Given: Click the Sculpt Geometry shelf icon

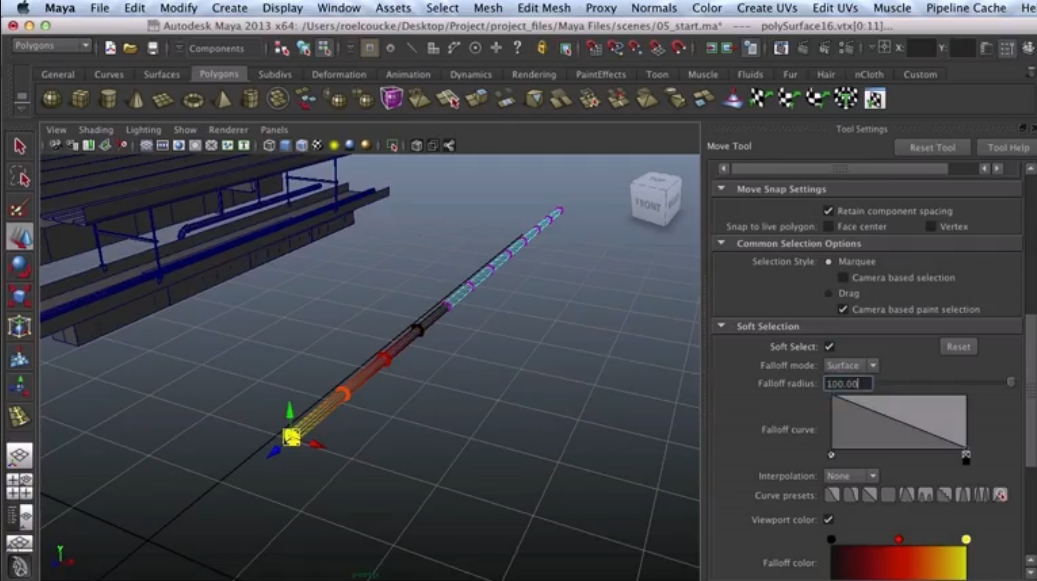Looking at the screenshot, I should 732,99.
